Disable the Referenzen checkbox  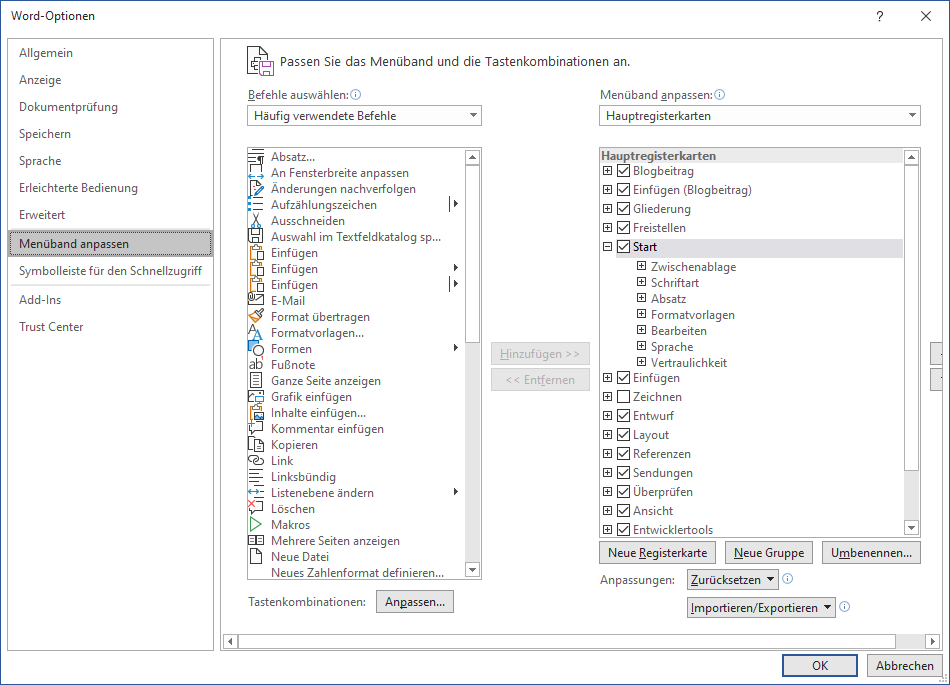click(x=623, y=454)
